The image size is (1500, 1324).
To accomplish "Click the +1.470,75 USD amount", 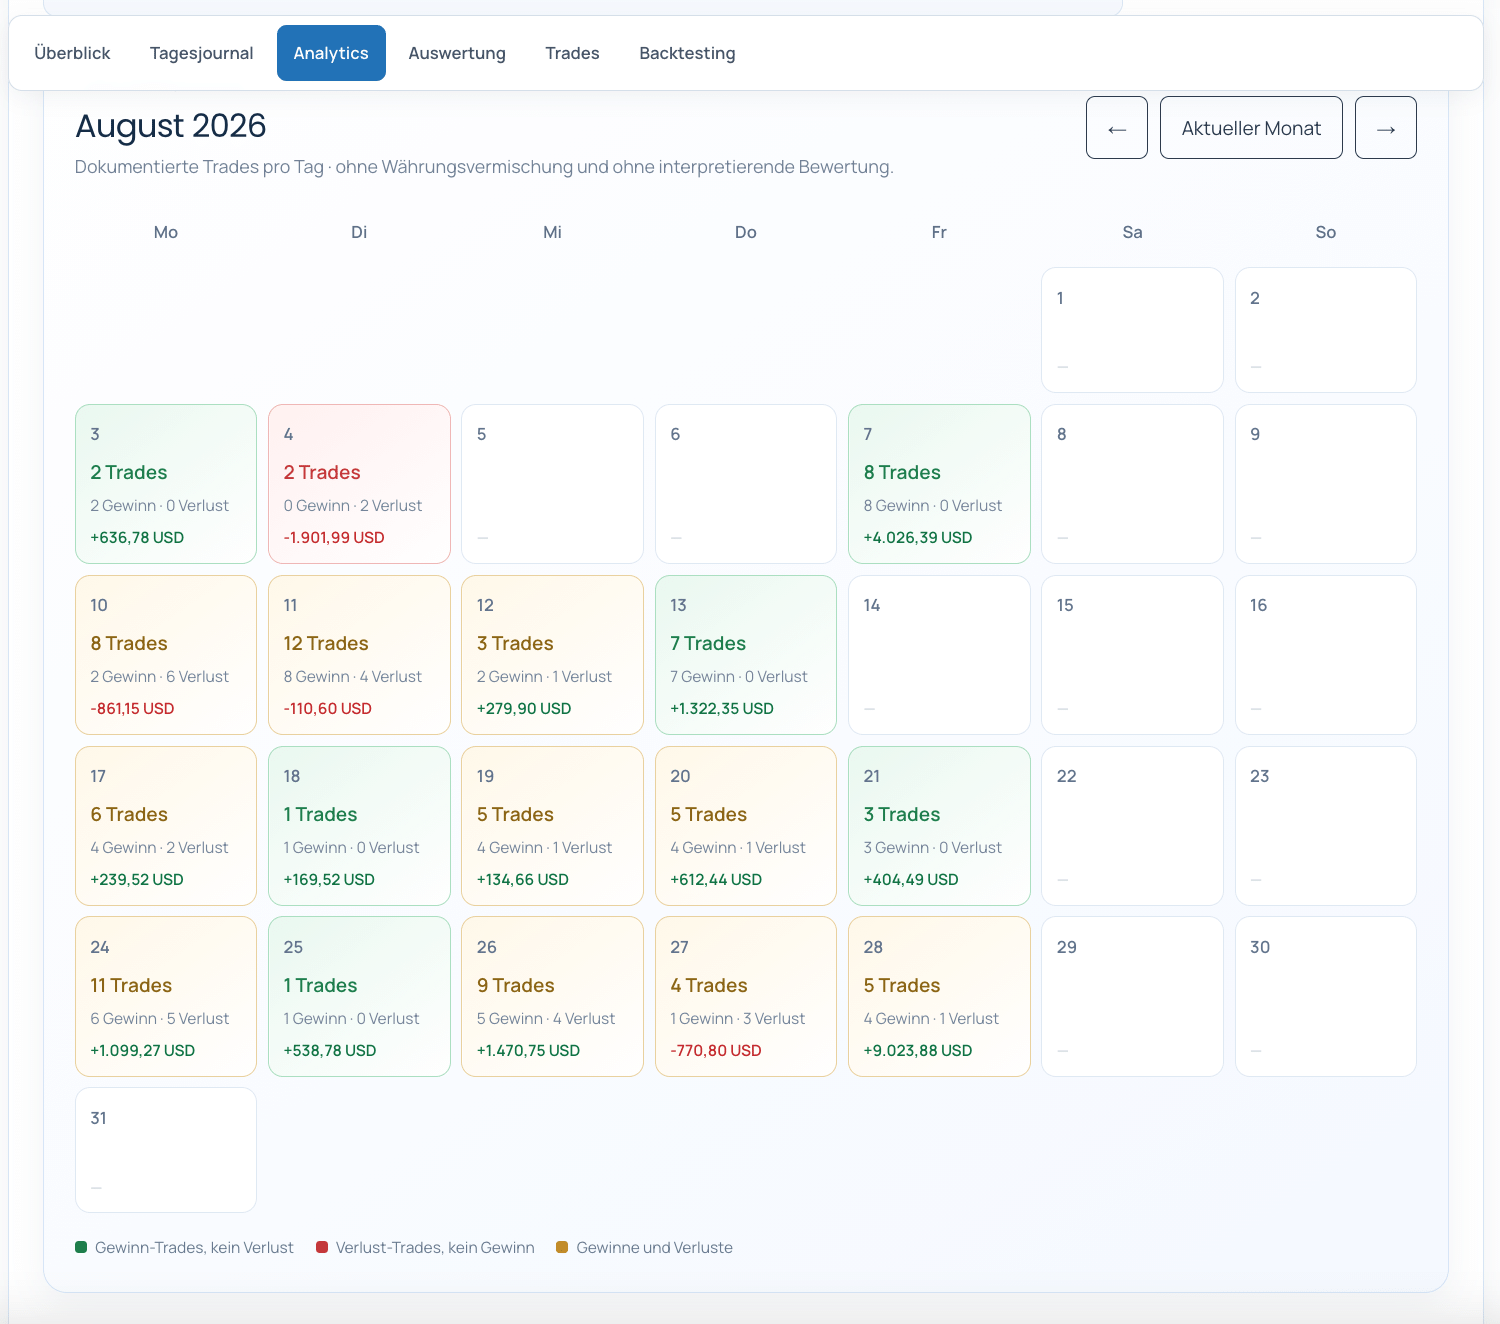I will [x=528, y=1051].
